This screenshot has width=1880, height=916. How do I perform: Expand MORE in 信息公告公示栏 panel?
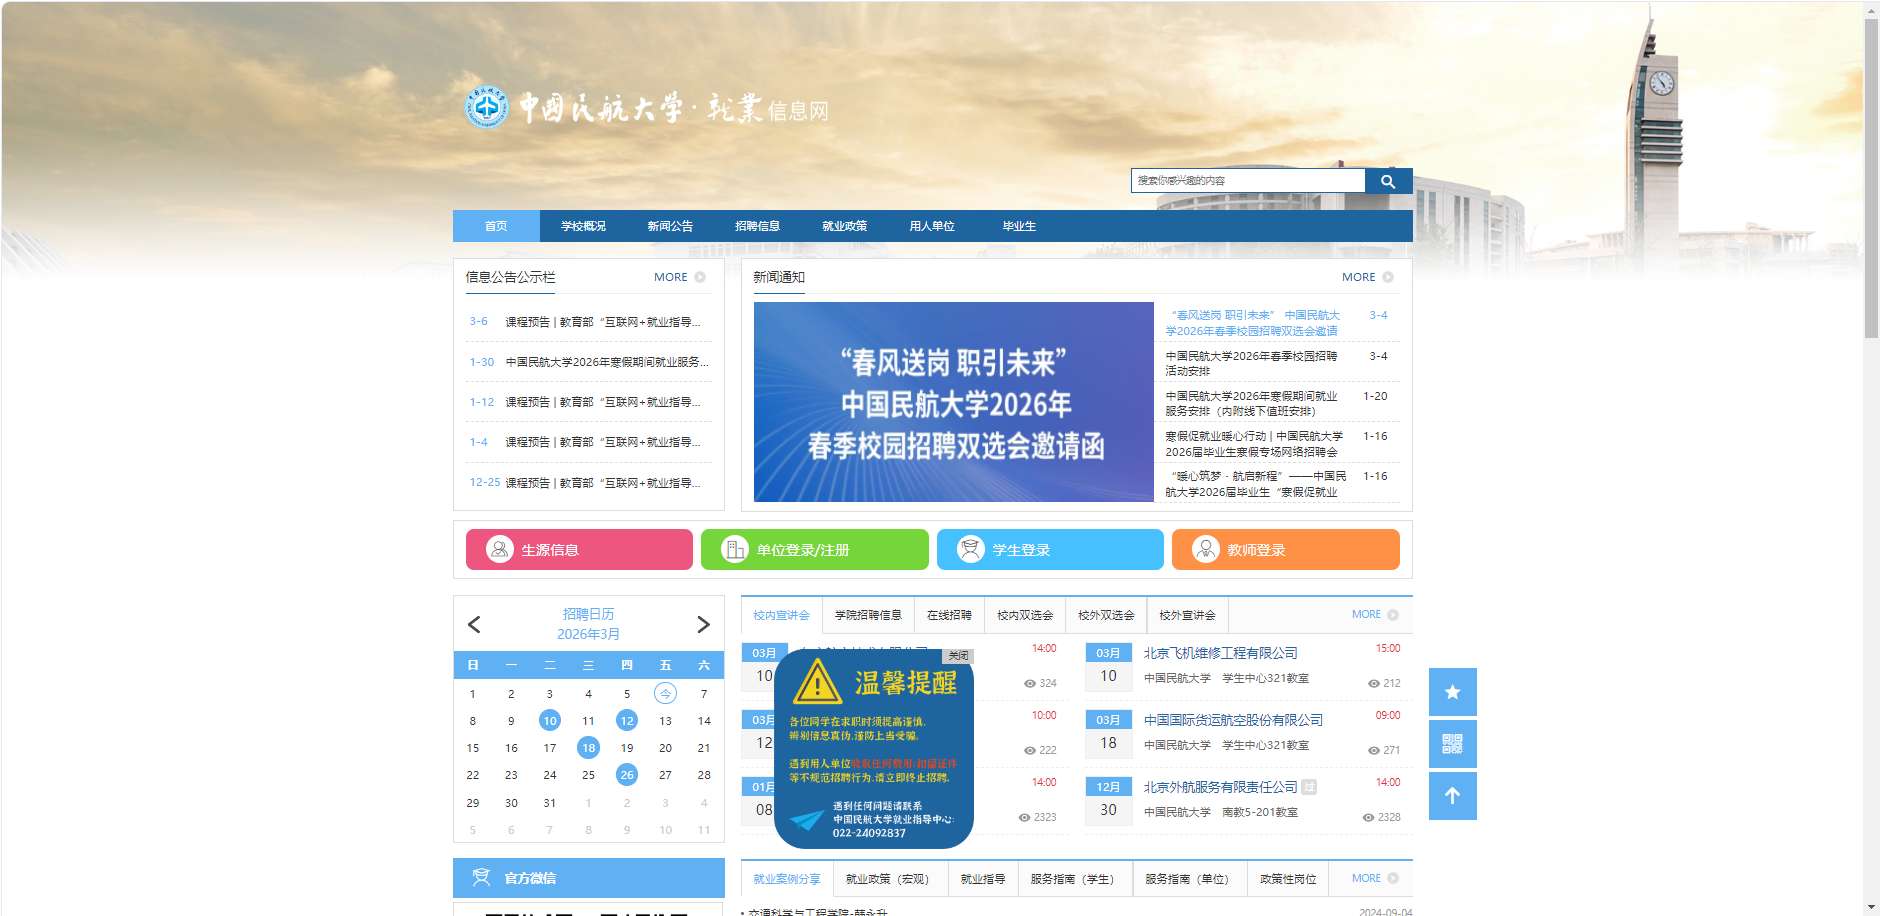[x=679, y=277]
